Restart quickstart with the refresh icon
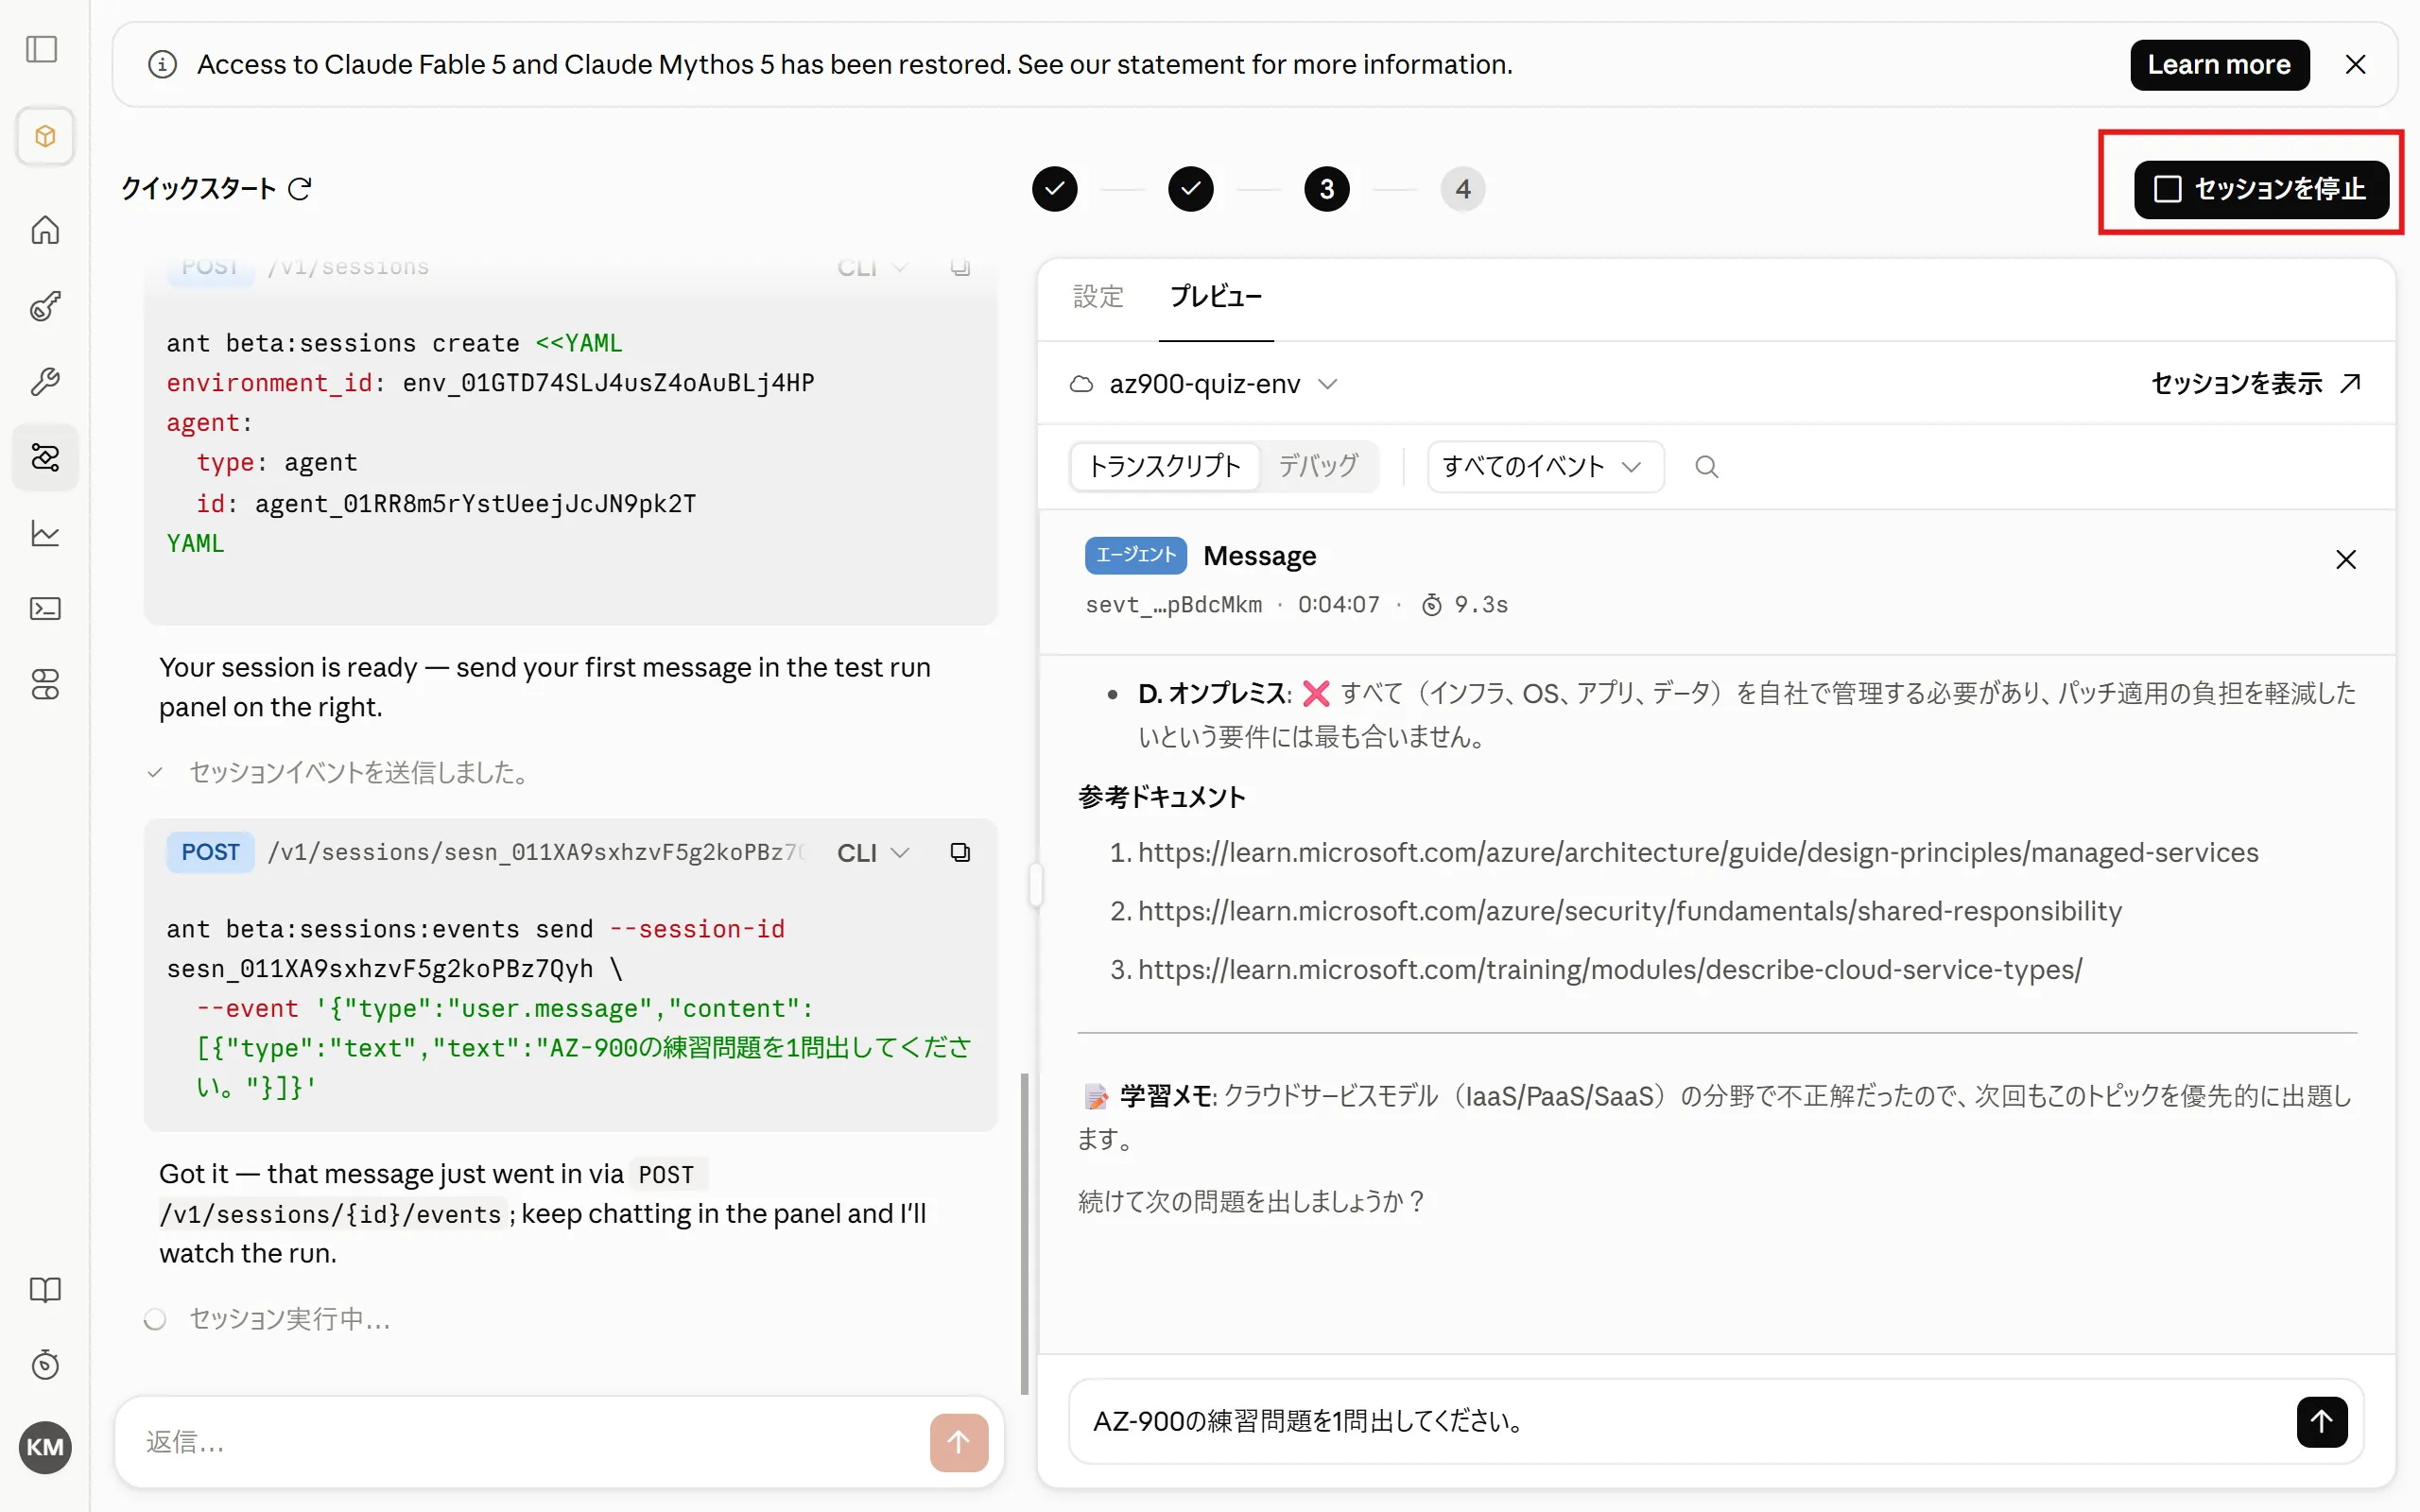Screen dimensions: 2420x1512 (300, 188)
